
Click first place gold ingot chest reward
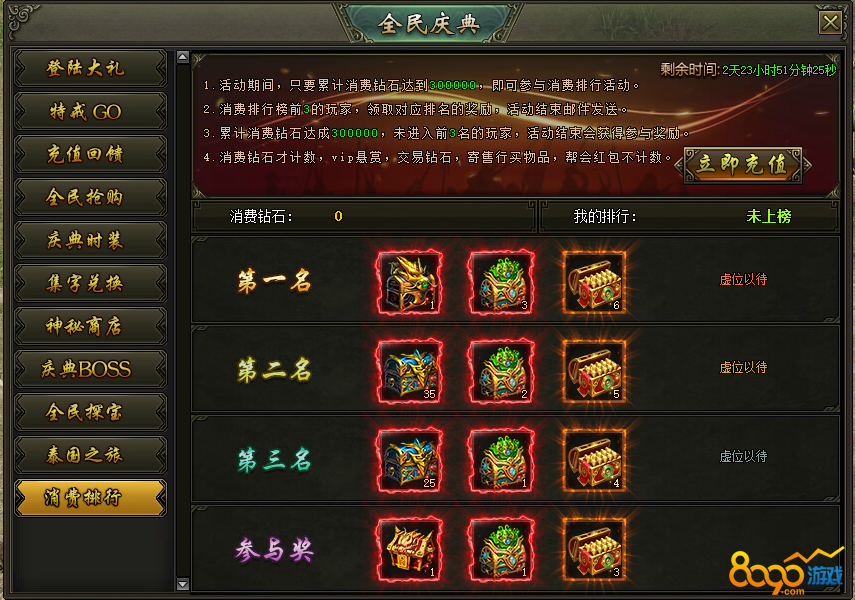point(594,282)
